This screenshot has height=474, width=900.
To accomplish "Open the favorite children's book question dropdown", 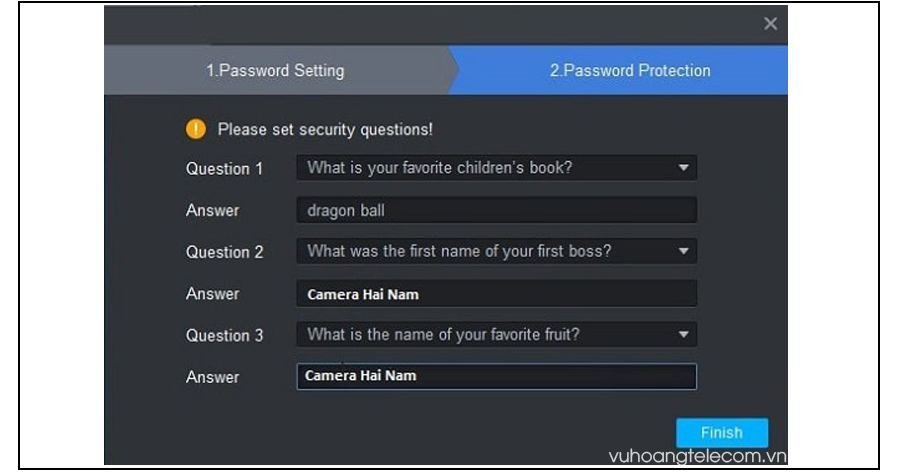I will pyautogui.click(x=490, y=168).
